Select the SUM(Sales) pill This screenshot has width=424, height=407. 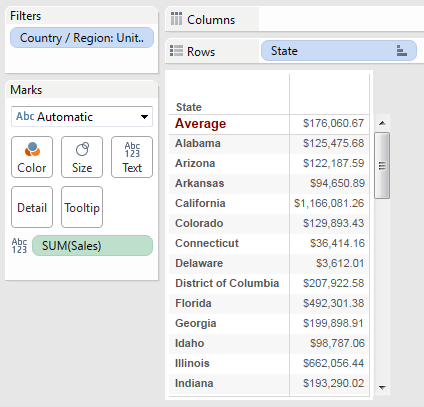tap(92, 246)
